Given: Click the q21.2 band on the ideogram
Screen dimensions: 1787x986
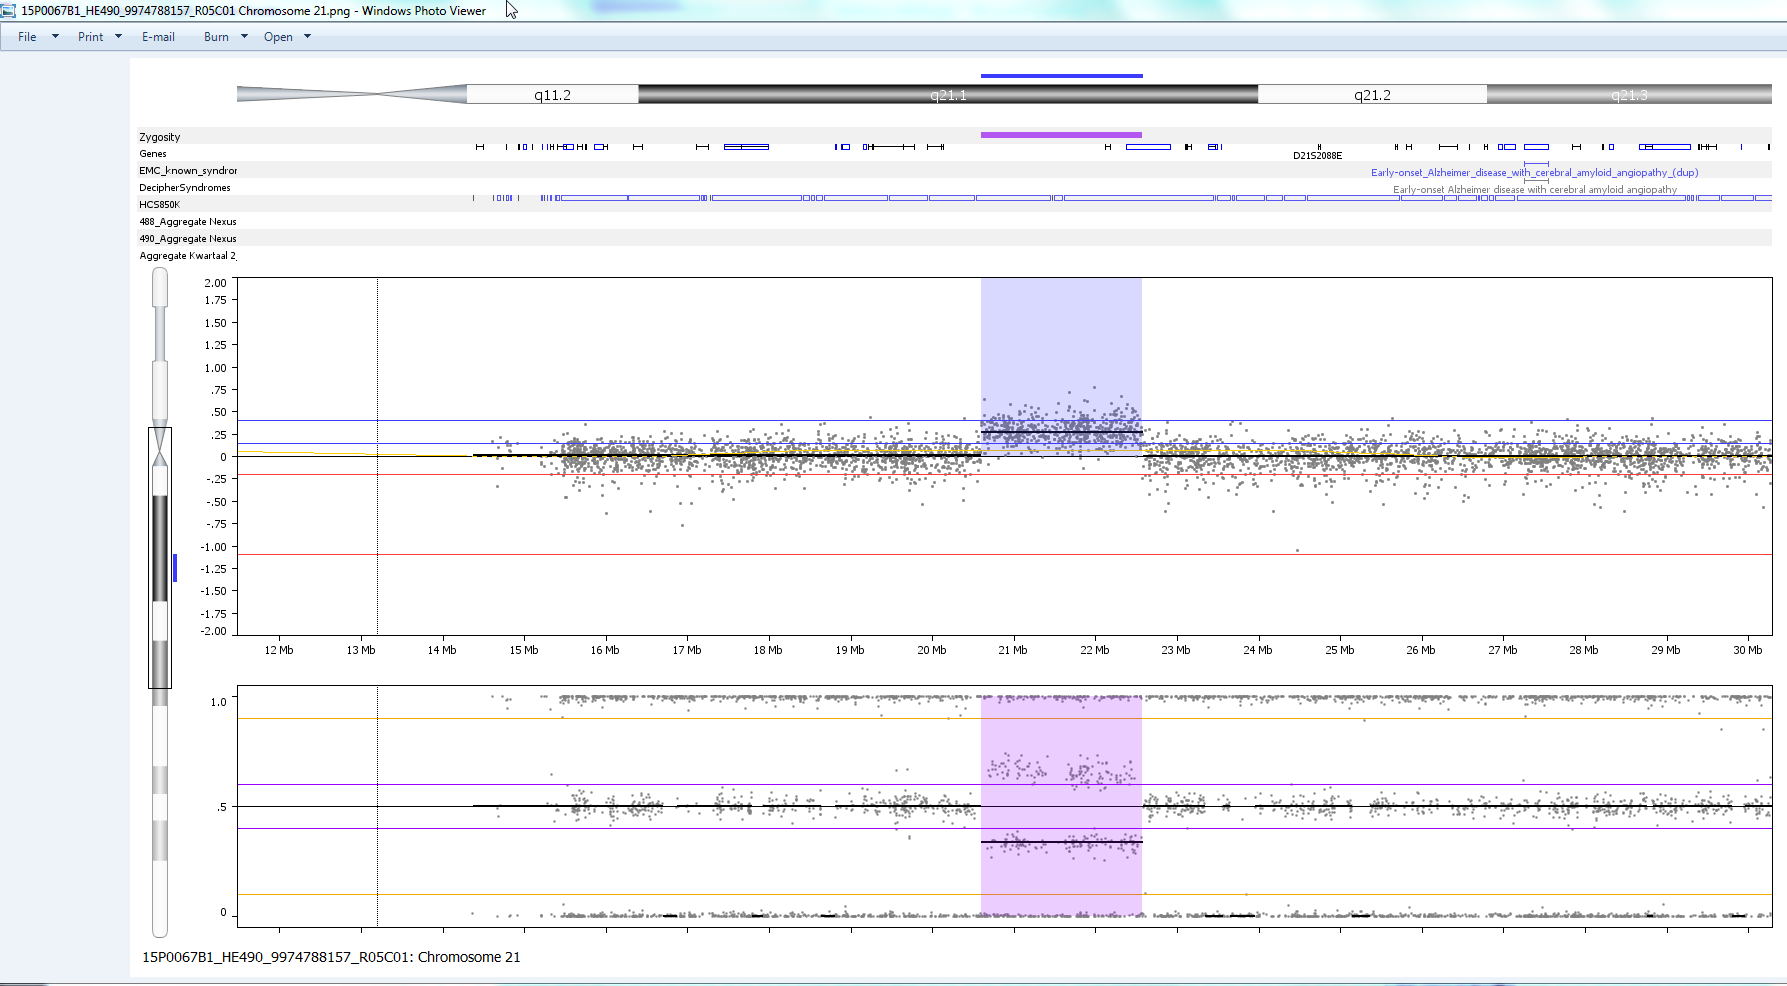Looking at the screenshot, I should pyautogui.click(x=1372, y=95).
